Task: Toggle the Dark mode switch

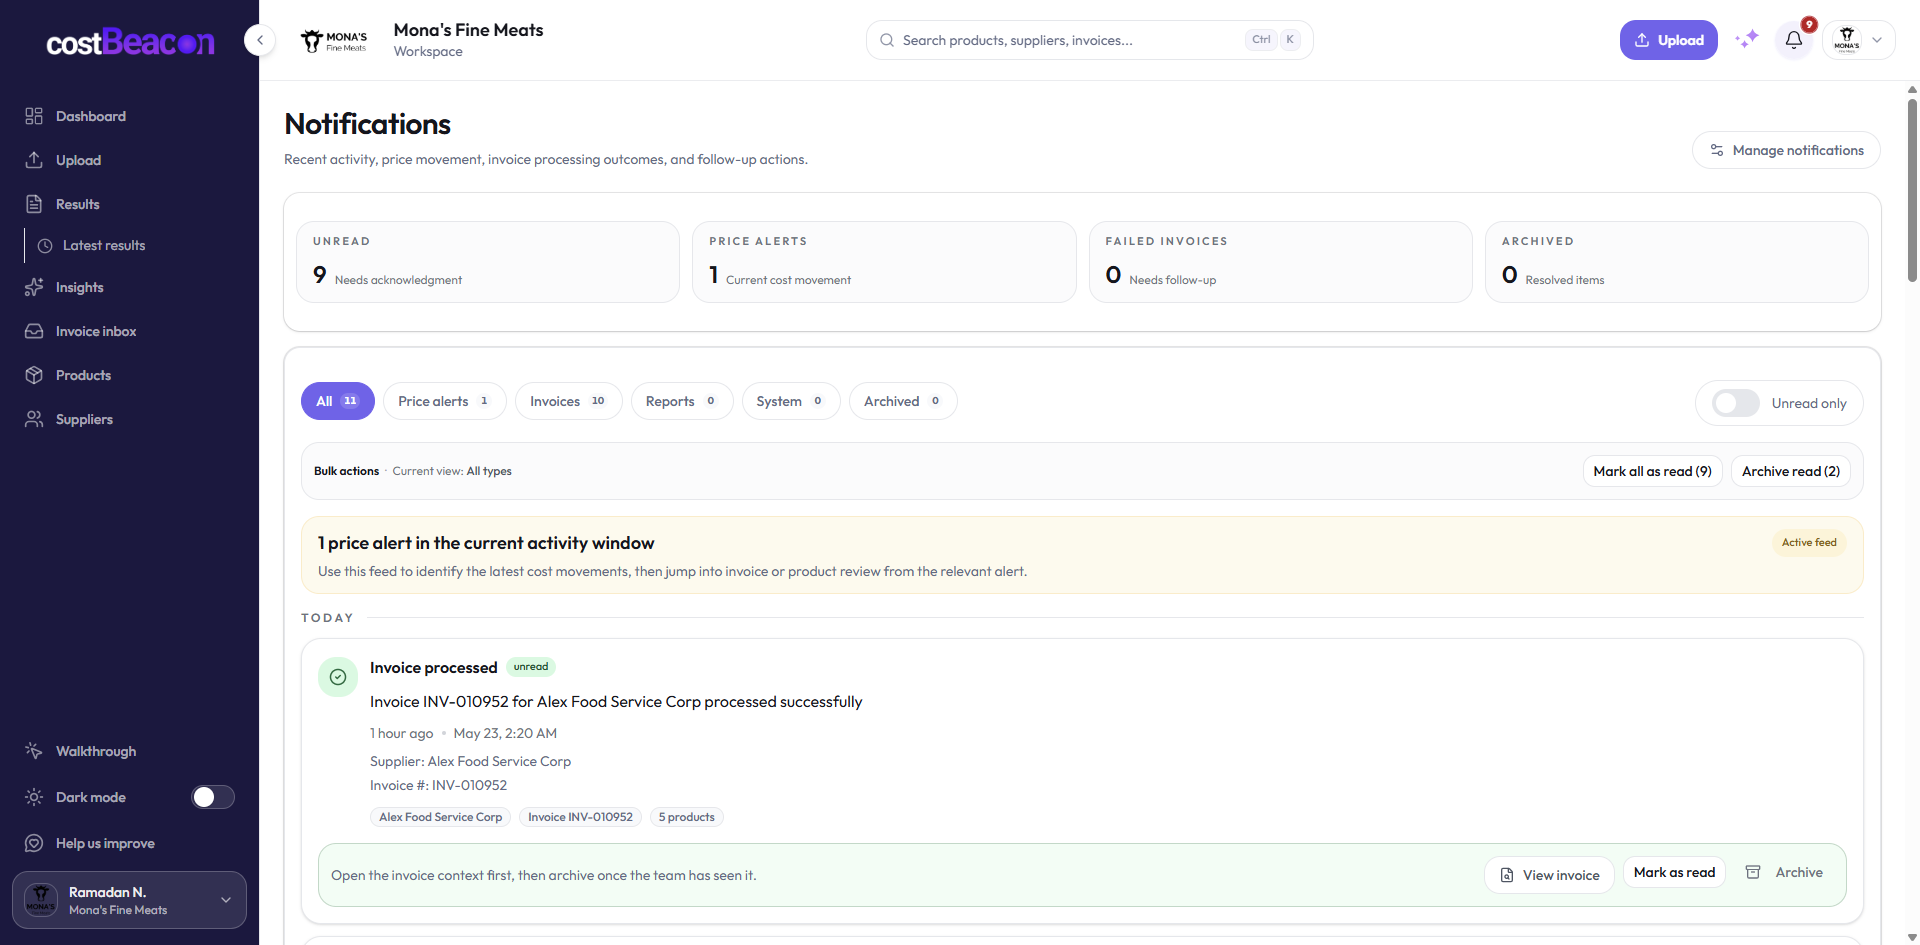Action: point(213,797)
